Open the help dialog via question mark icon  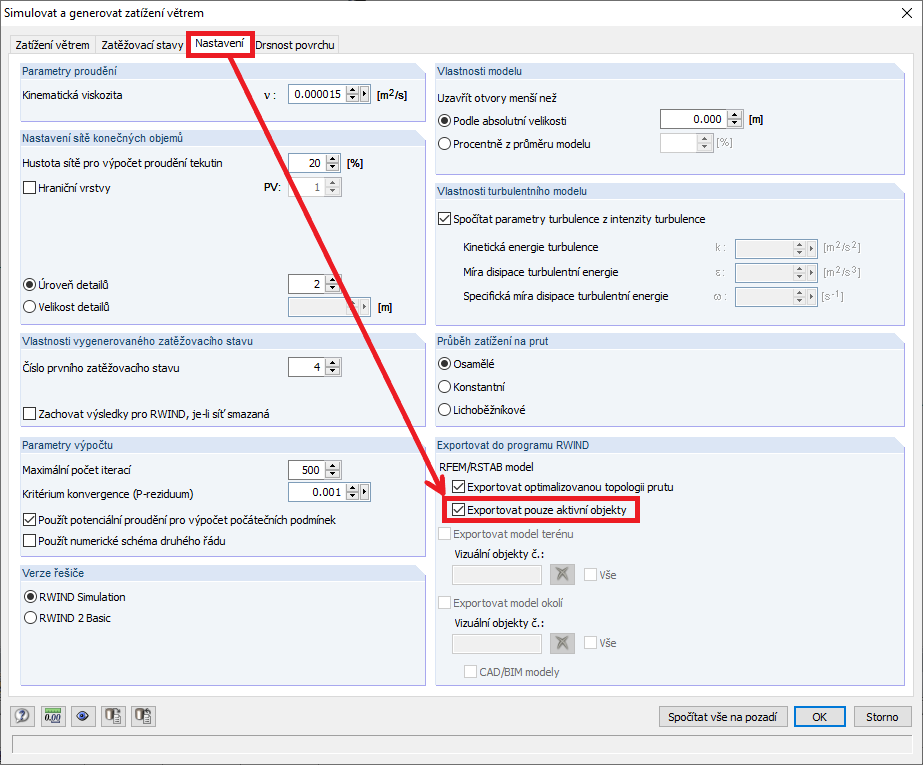coord(22,716)
